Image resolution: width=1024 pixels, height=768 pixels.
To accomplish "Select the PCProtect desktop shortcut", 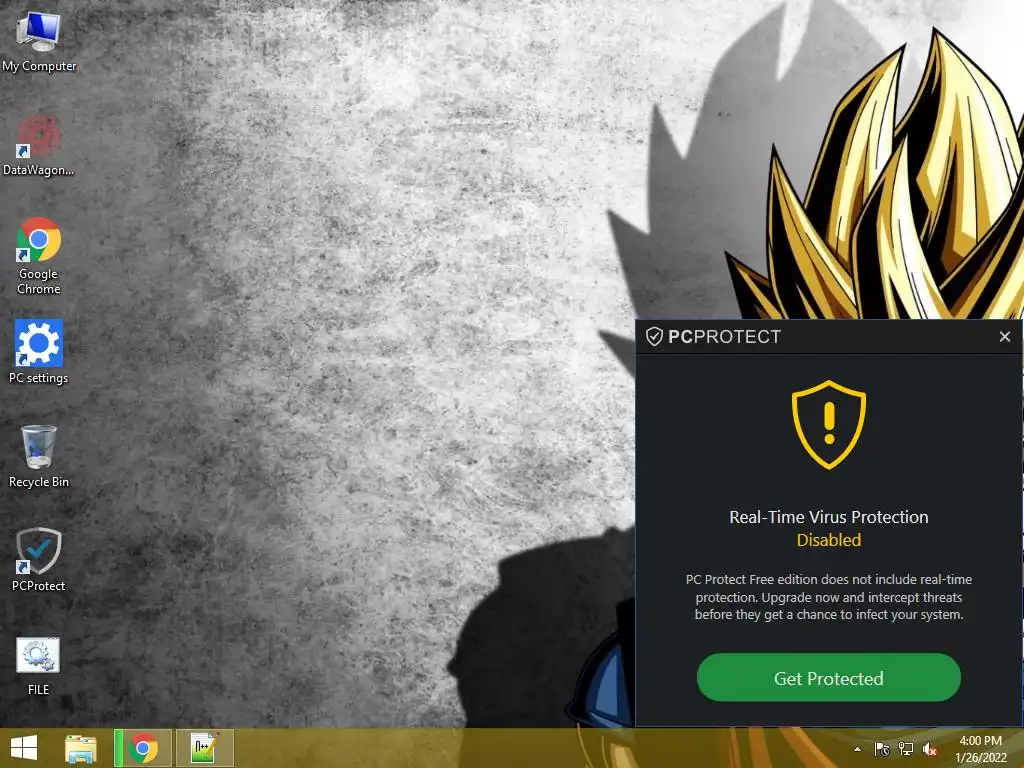I will click(x=39, y=560).
